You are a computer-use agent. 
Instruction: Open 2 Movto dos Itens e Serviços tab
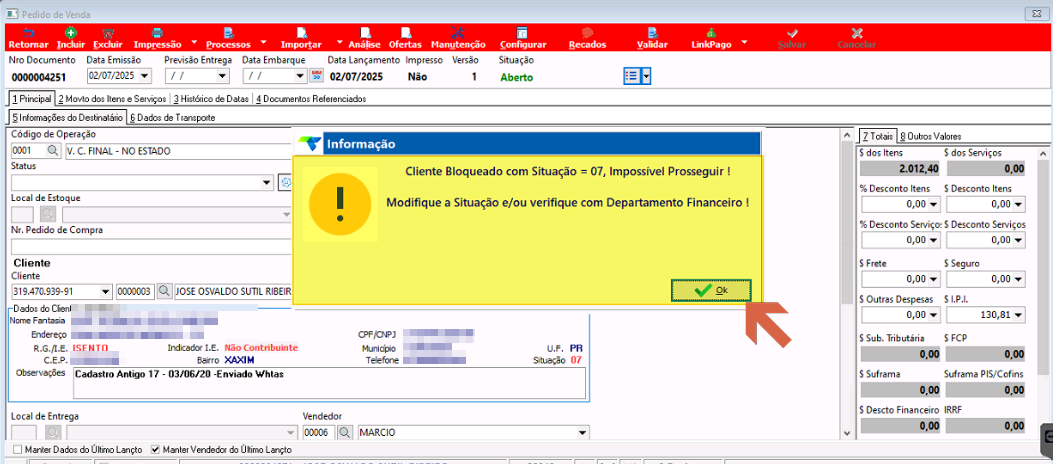(112, 99)
